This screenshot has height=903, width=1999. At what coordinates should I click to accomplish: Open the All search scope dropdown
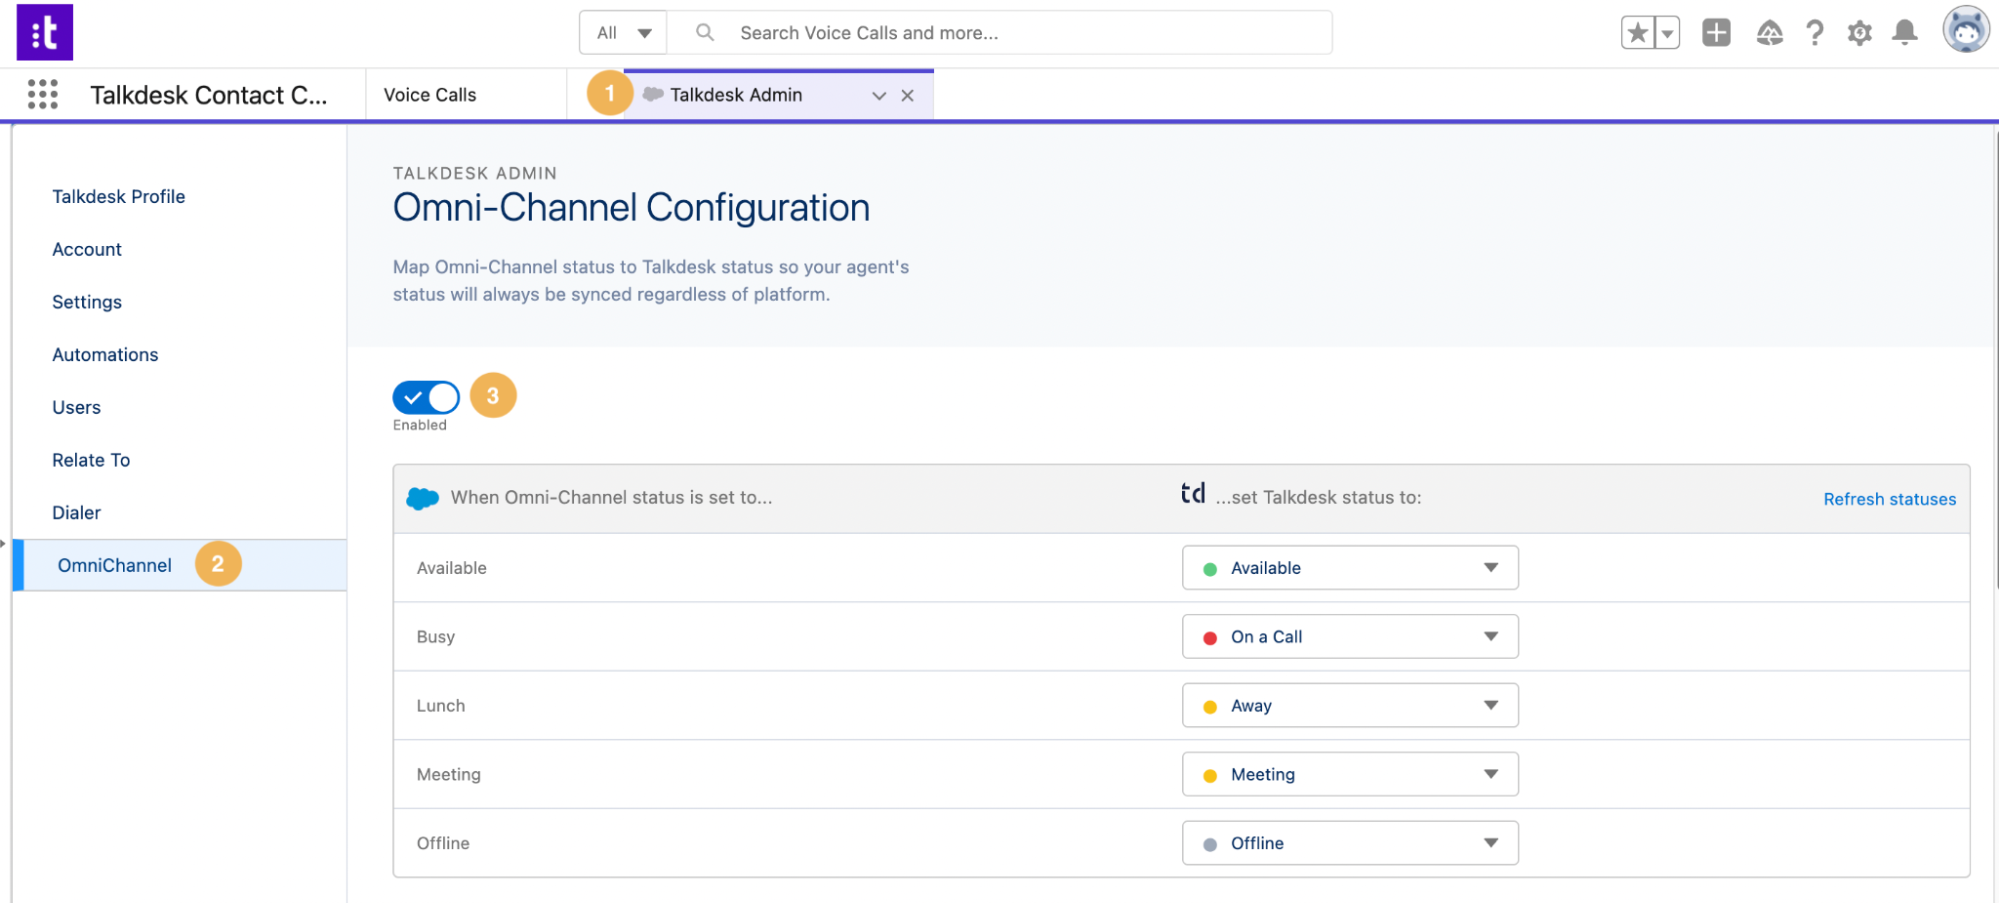[621, 32]
